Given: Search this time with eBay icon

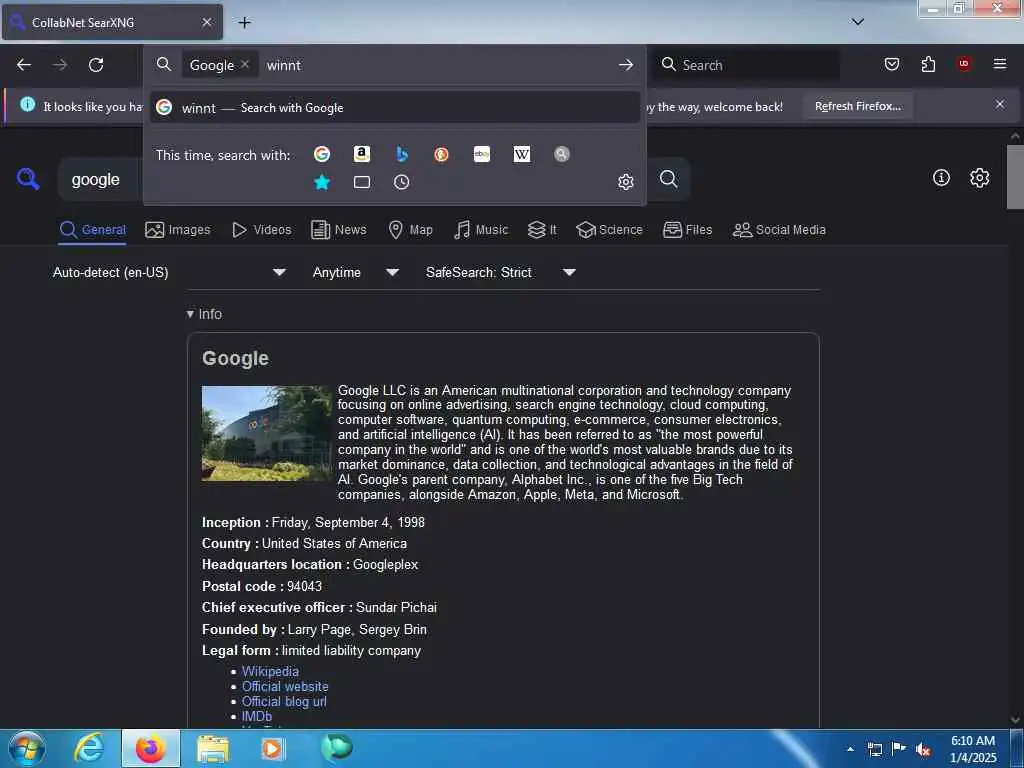Looking at the screenshot, I should (x=482, y=154).
